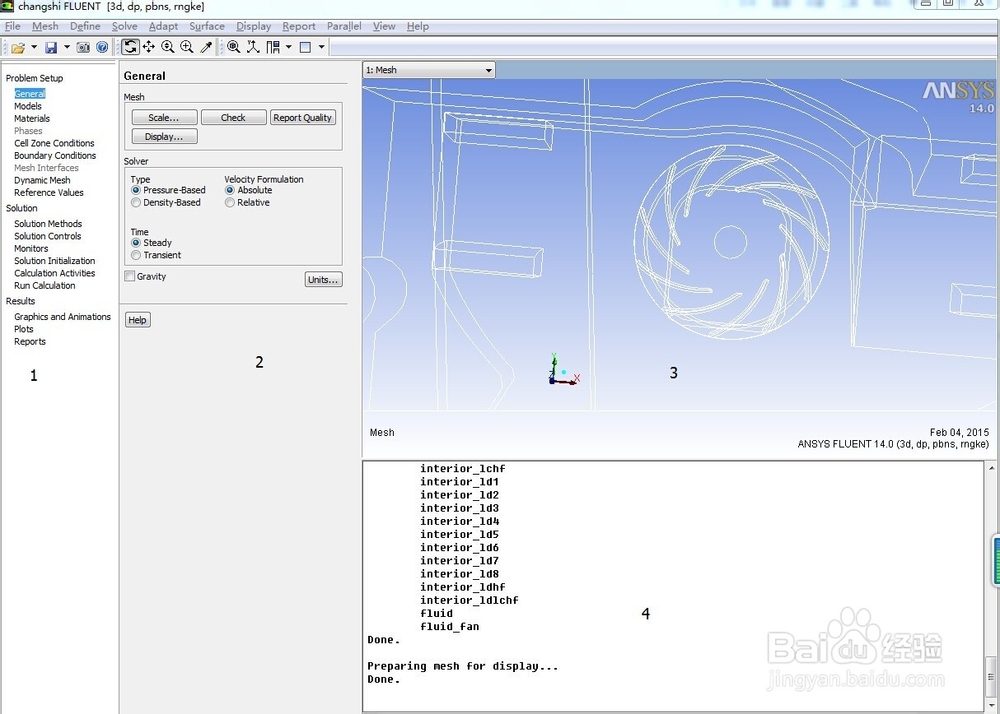Click the Help button in General panel

point(137,320)
